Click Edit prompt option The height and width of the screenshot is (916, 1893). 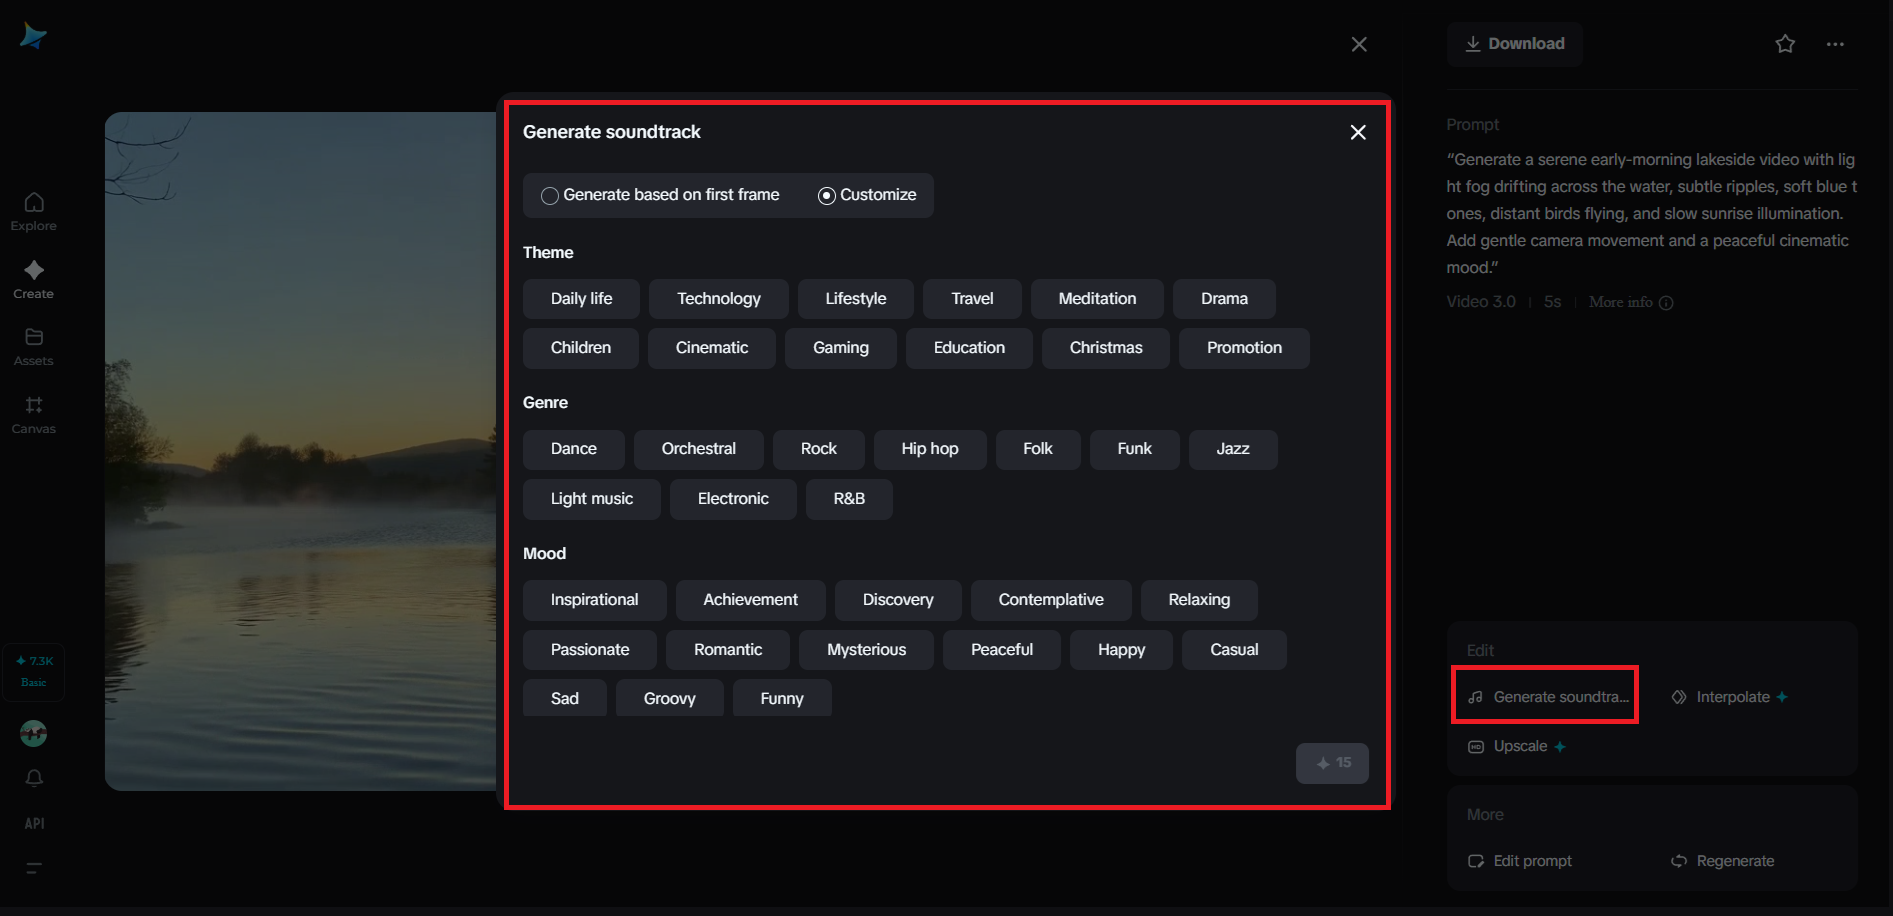[x=1521, y=861]
